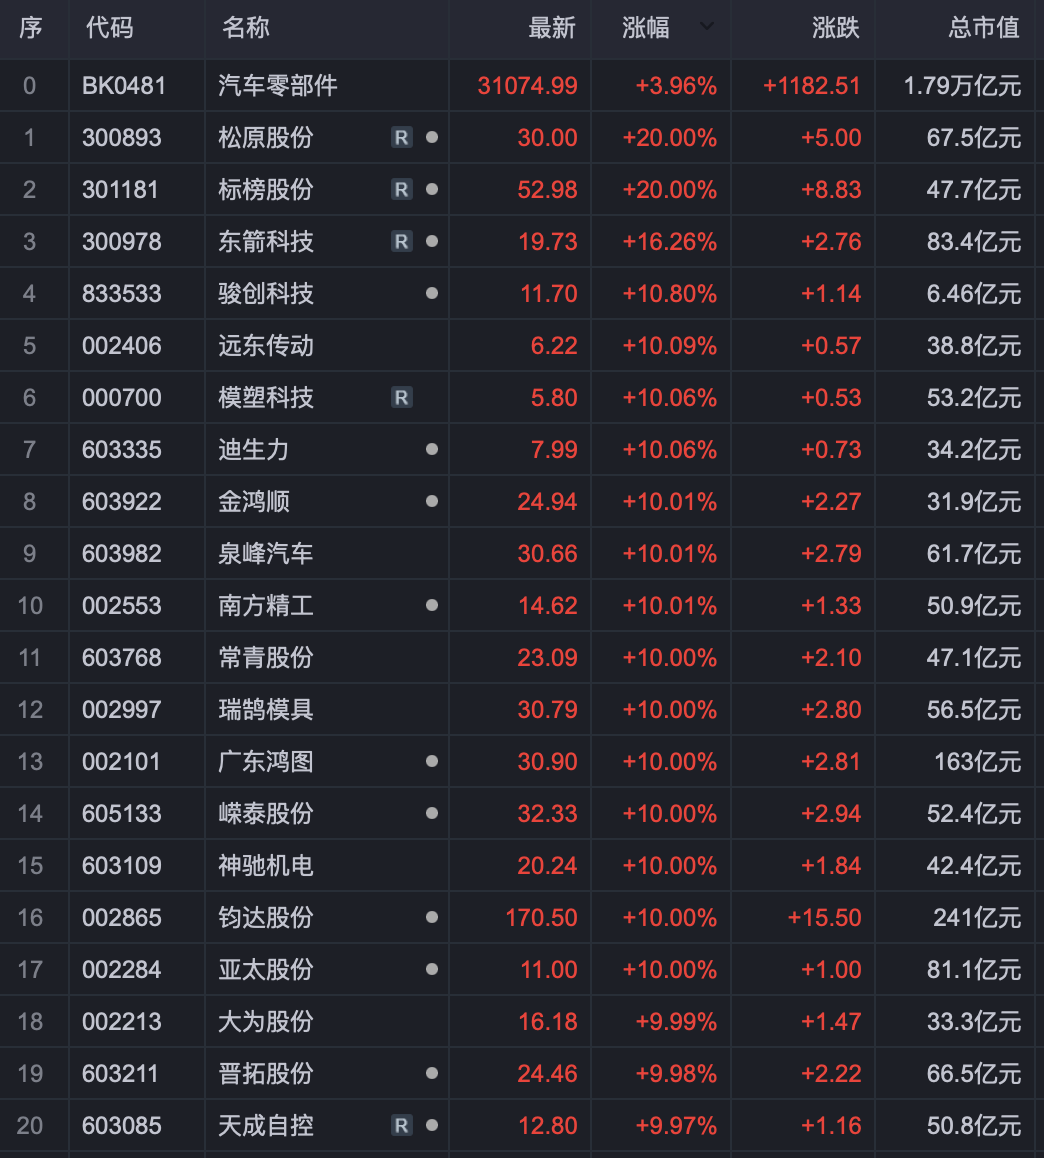The width and height of the screenshot is (1044, 1158).
Task: Select the 大为股份 row priced 16.18
Action: tap(266, 1022)
